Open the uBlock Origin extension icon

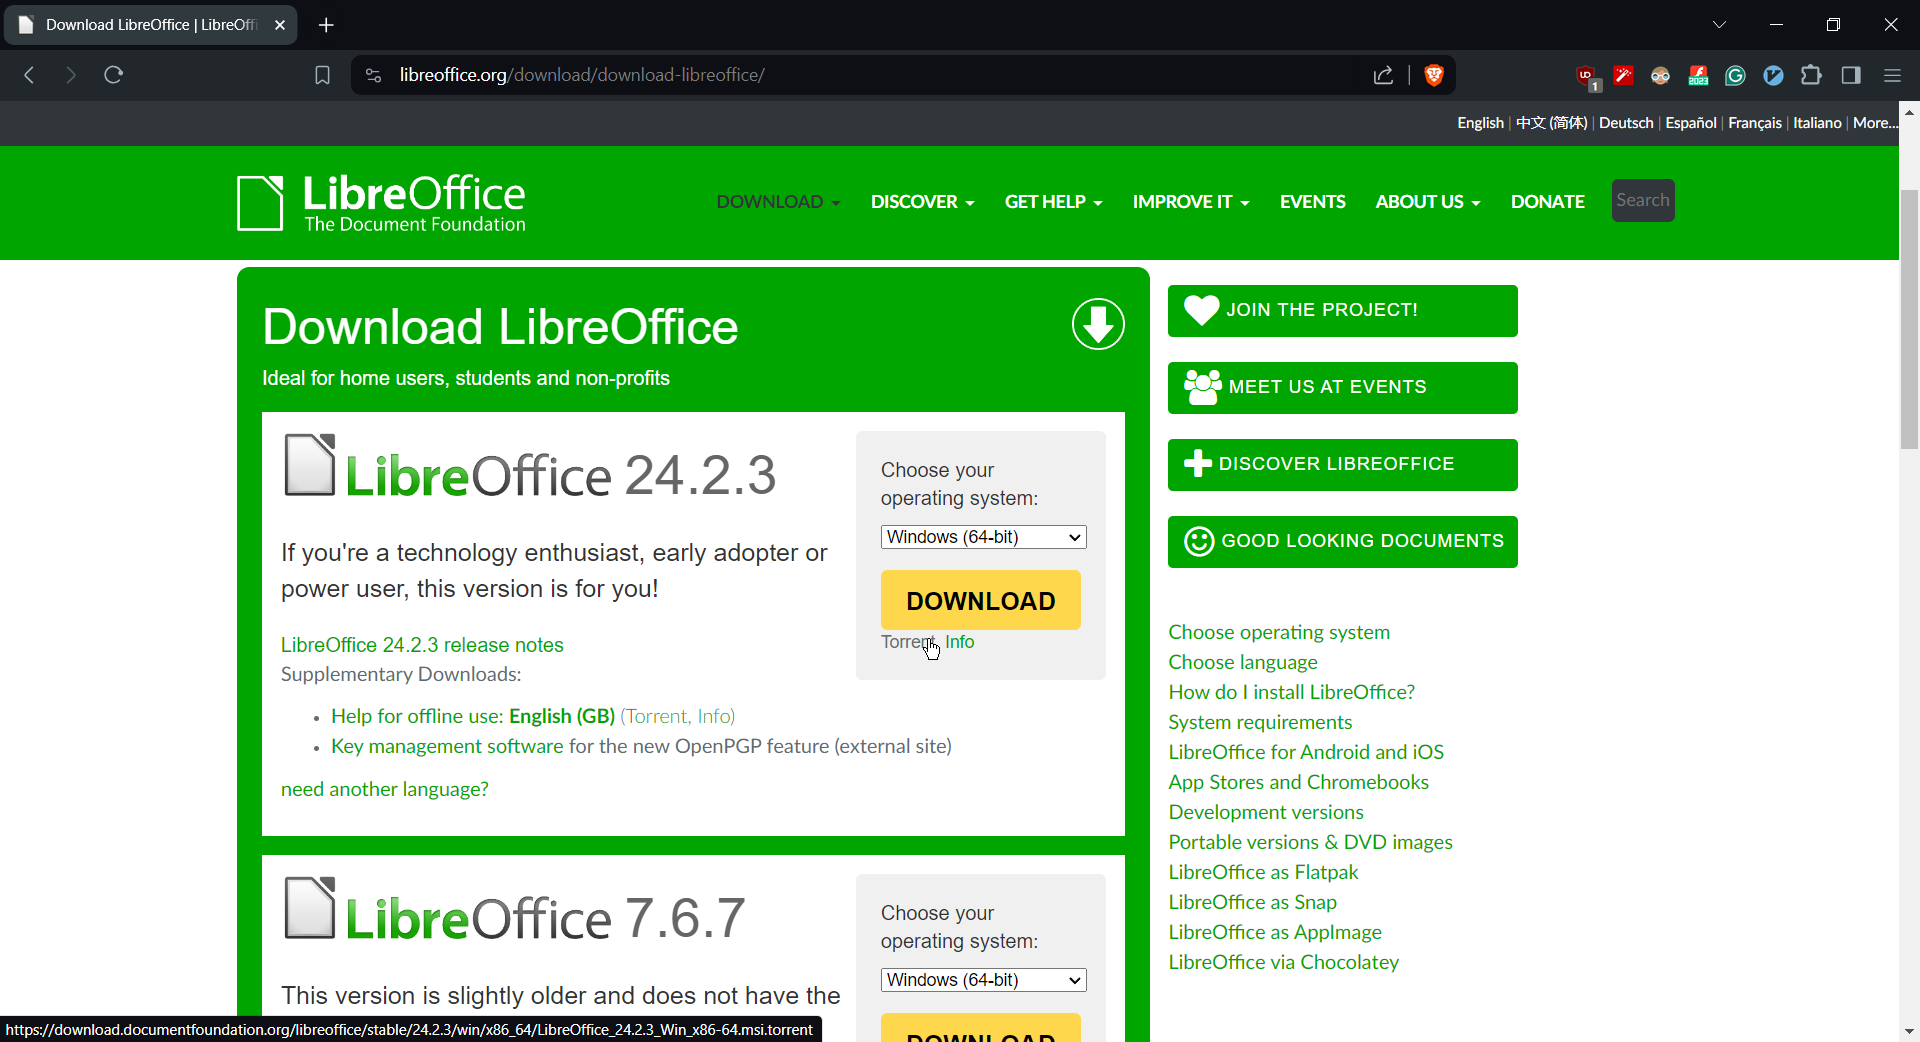pos(1587,77)
